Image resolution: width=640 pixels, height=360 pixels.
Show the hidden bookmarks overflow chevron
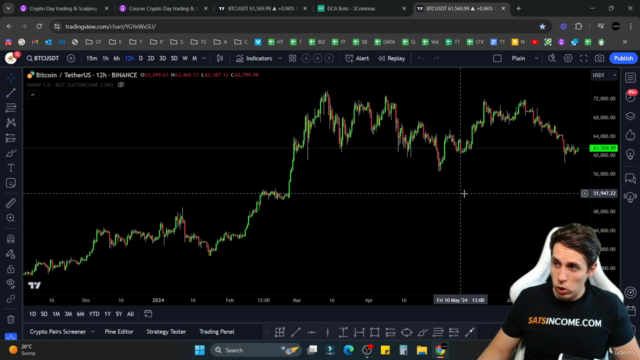(x=625, y=42)
